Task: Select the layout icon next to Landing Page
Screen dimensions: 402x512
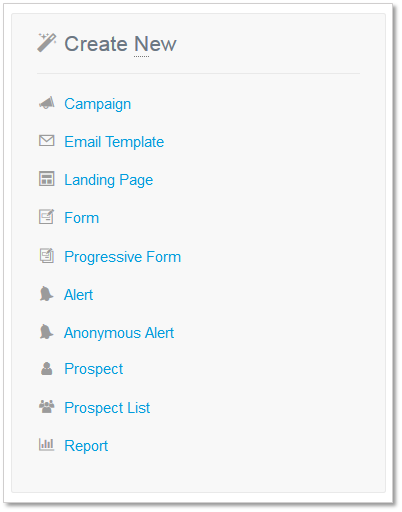Action: [x=47, y=179]
